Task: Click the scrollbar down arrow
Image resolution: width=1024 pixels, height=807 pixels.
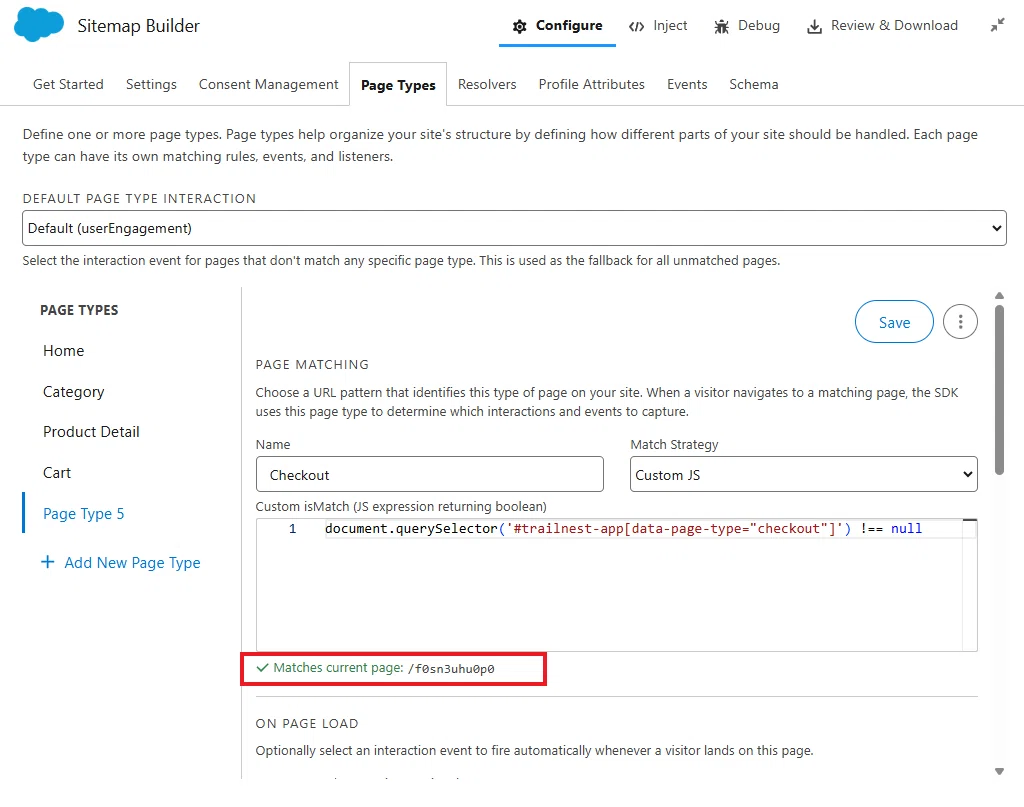Action: [x=999, y=771]
